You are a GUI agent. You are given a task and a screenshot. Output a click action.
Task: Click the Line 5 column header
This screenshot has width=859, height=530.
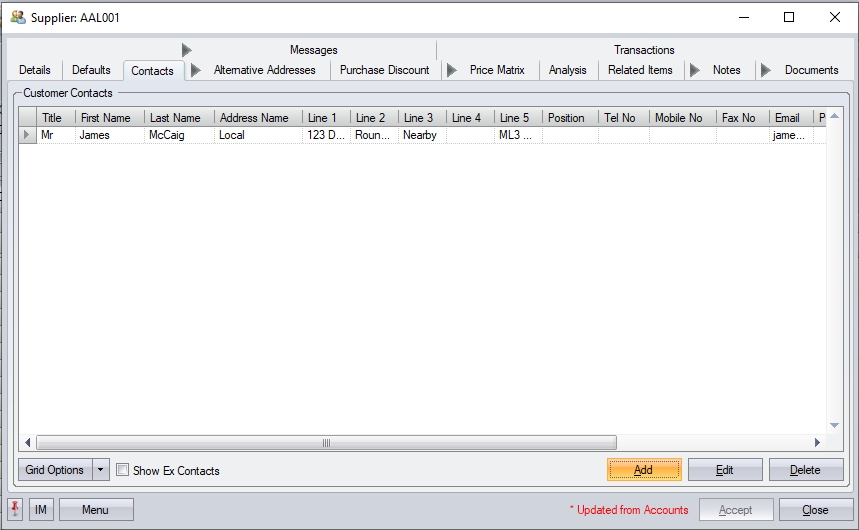[x=518, y=117]
